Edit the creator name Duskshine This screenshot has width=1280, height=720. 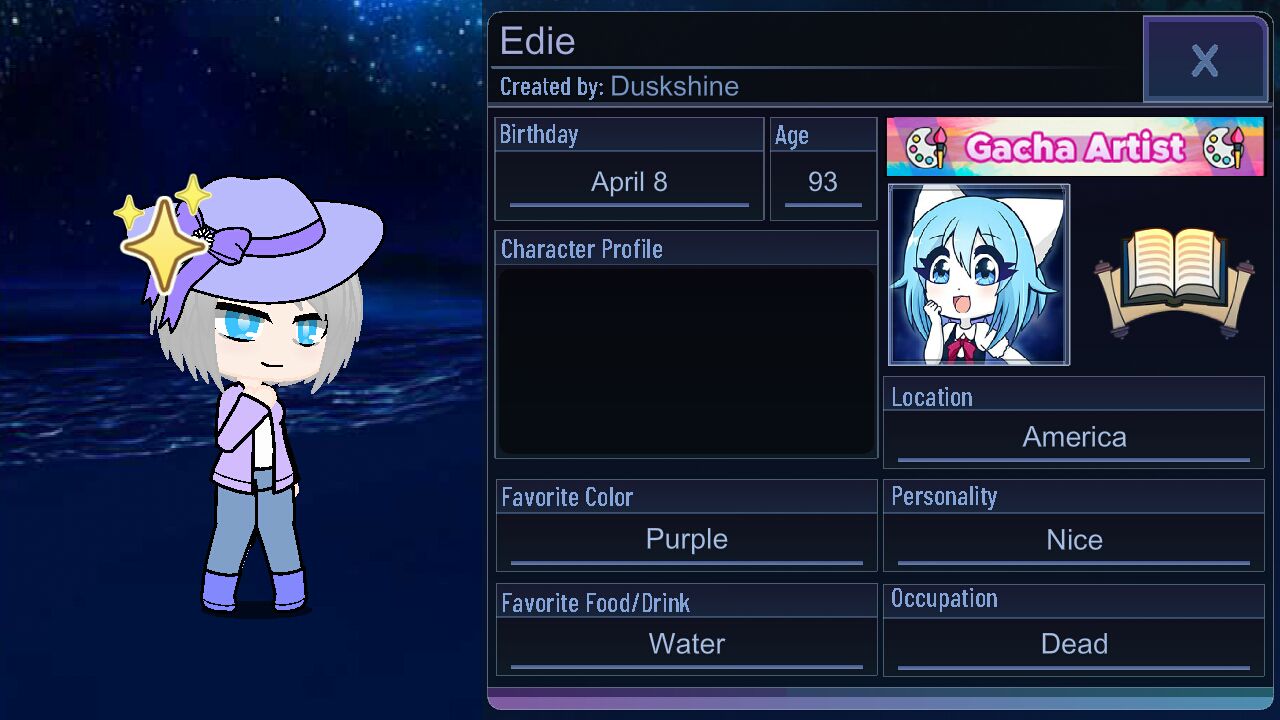tap(674, 87)
